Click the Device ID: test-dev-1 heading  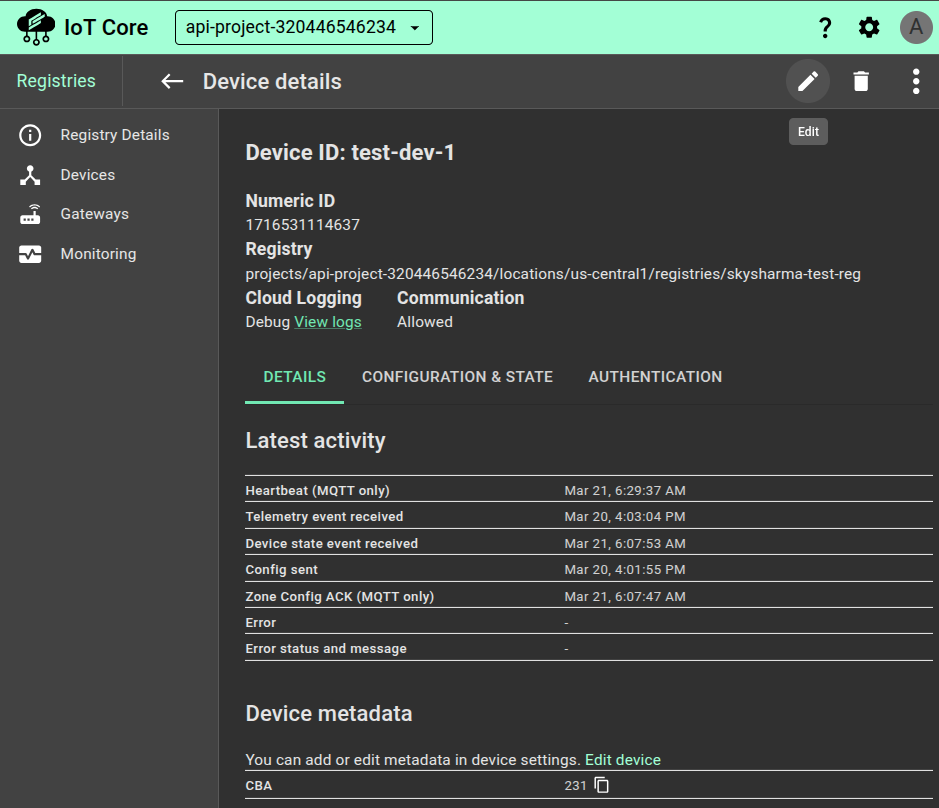tap(350, 152)
